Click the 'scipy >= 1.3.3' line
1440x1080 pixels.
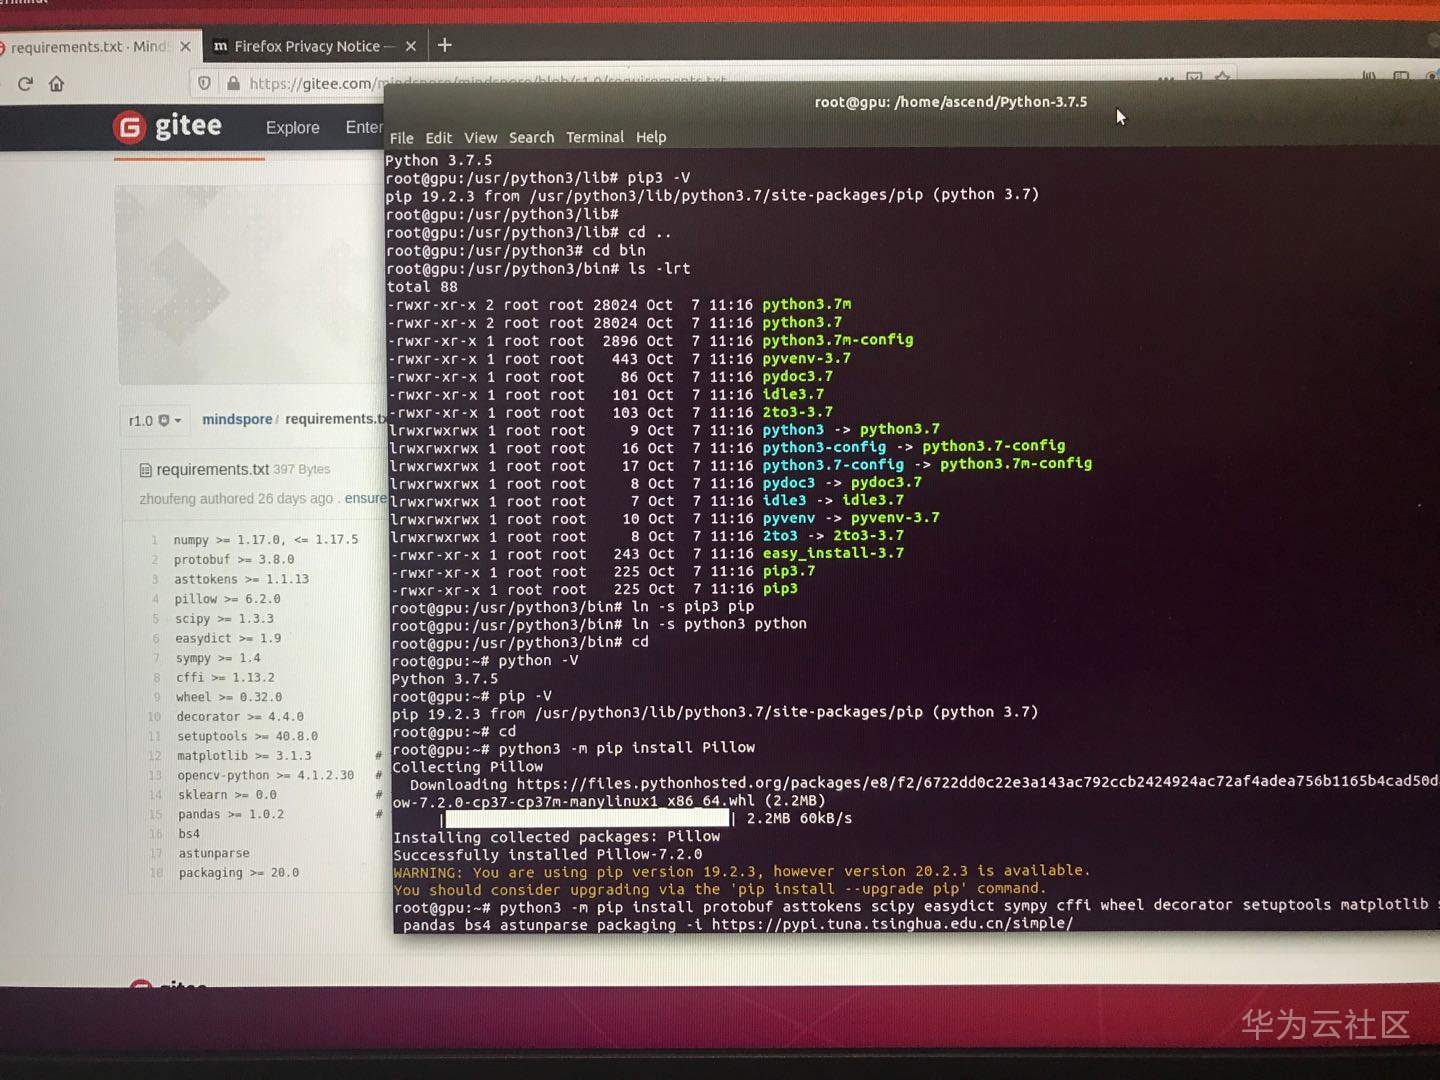[x=224, y=619]
